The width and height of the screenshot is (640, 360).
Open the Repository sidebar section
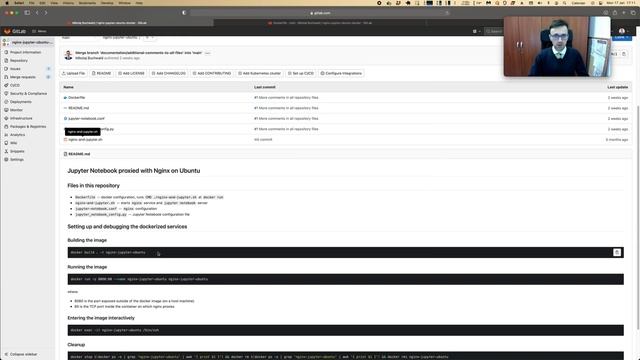(19, 60)
